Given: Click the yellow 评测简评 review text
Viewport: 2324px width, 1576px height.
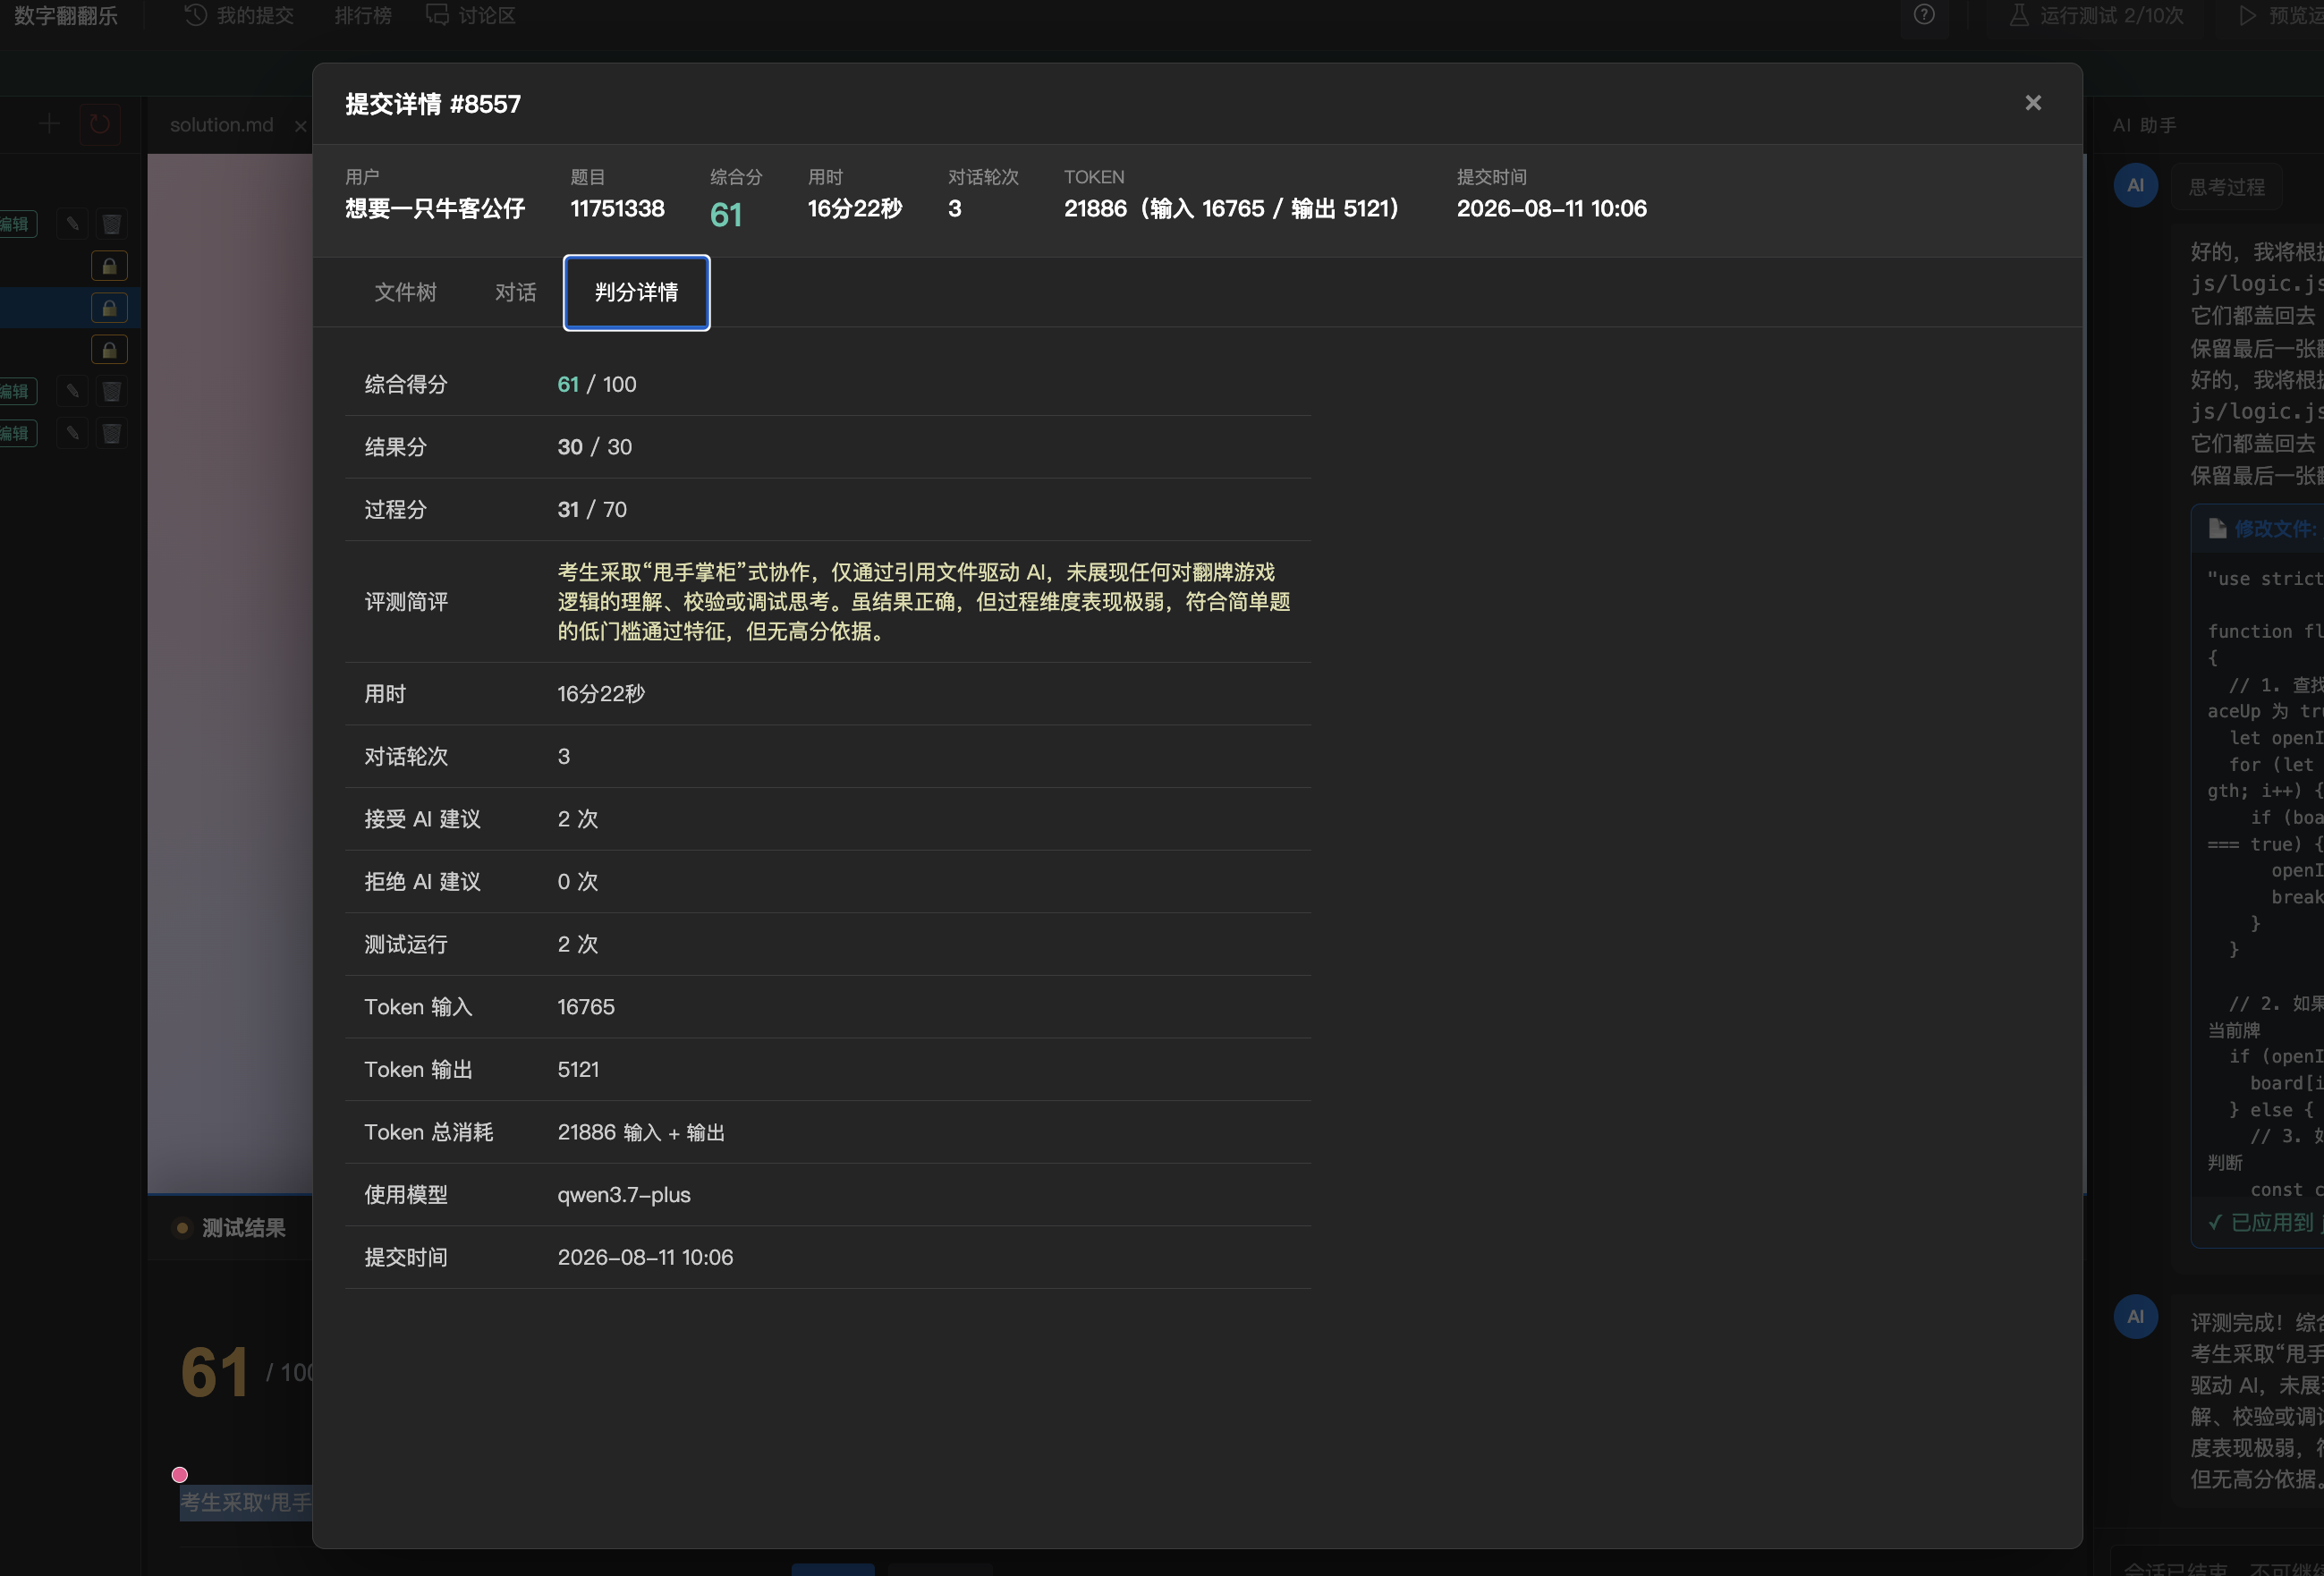Looking at the screenshot, I should pos(924,602).
